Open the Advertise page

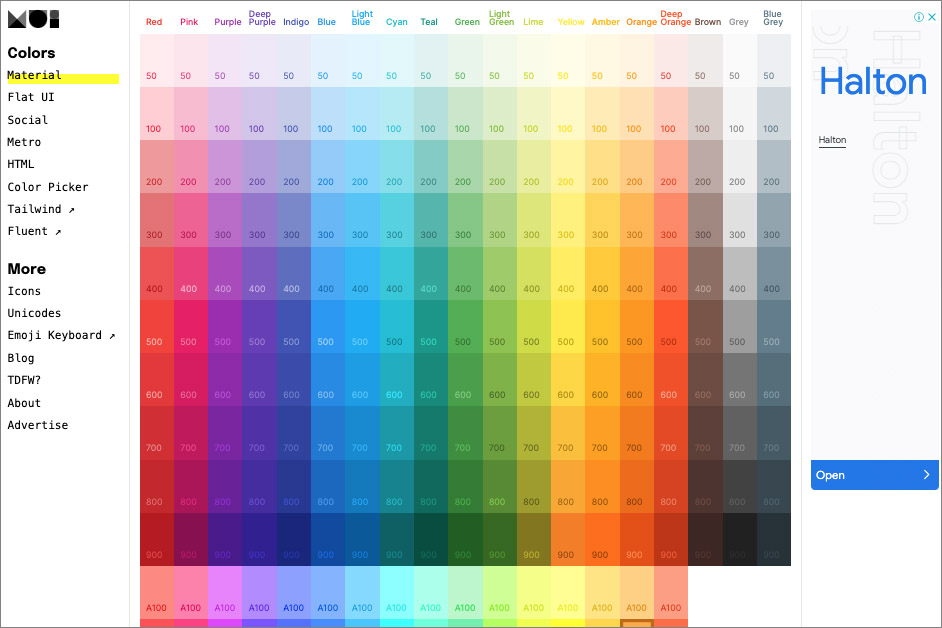click(x=38, y=425)
